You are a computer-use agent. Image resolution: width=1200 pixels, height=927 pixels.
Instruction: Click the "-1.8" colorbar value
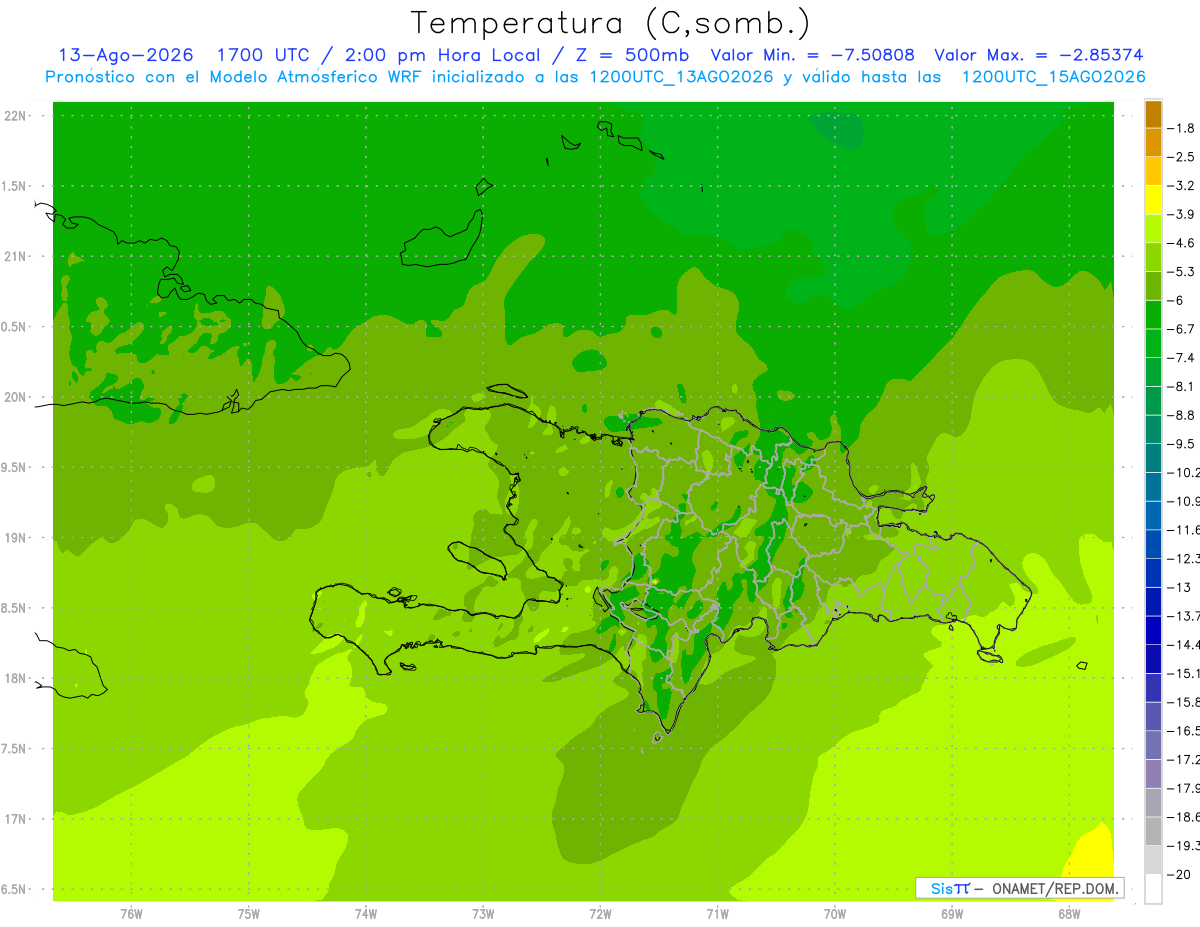pyautogui.click(x=1181, y=128)
